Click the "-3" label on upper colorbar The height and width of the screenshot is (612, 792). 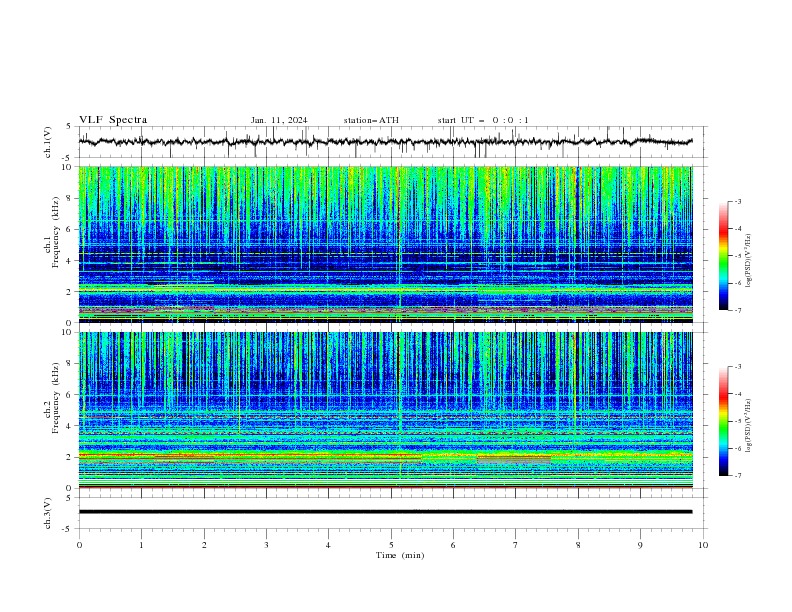point(737,201)
